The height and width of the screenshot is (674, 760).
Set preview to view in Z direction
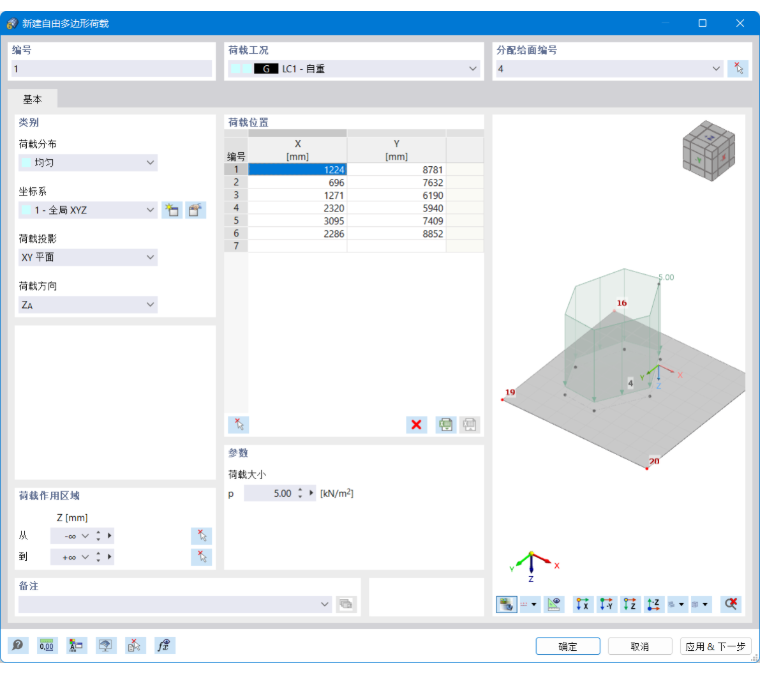click(x=630, y=604)
